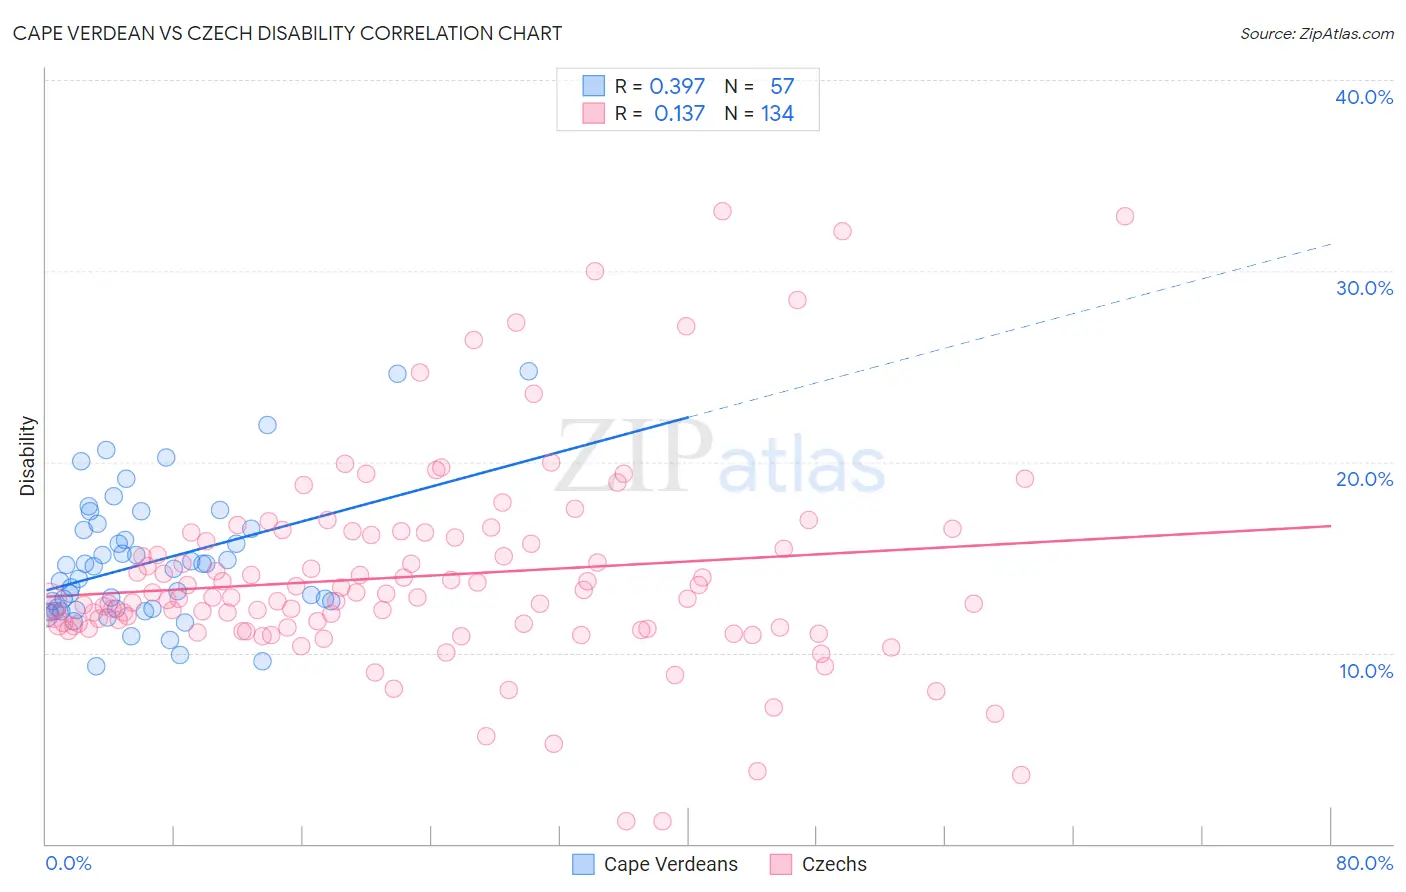
Task: Select the Cape Verdeans legend label
Action: (x=671, y=864)
